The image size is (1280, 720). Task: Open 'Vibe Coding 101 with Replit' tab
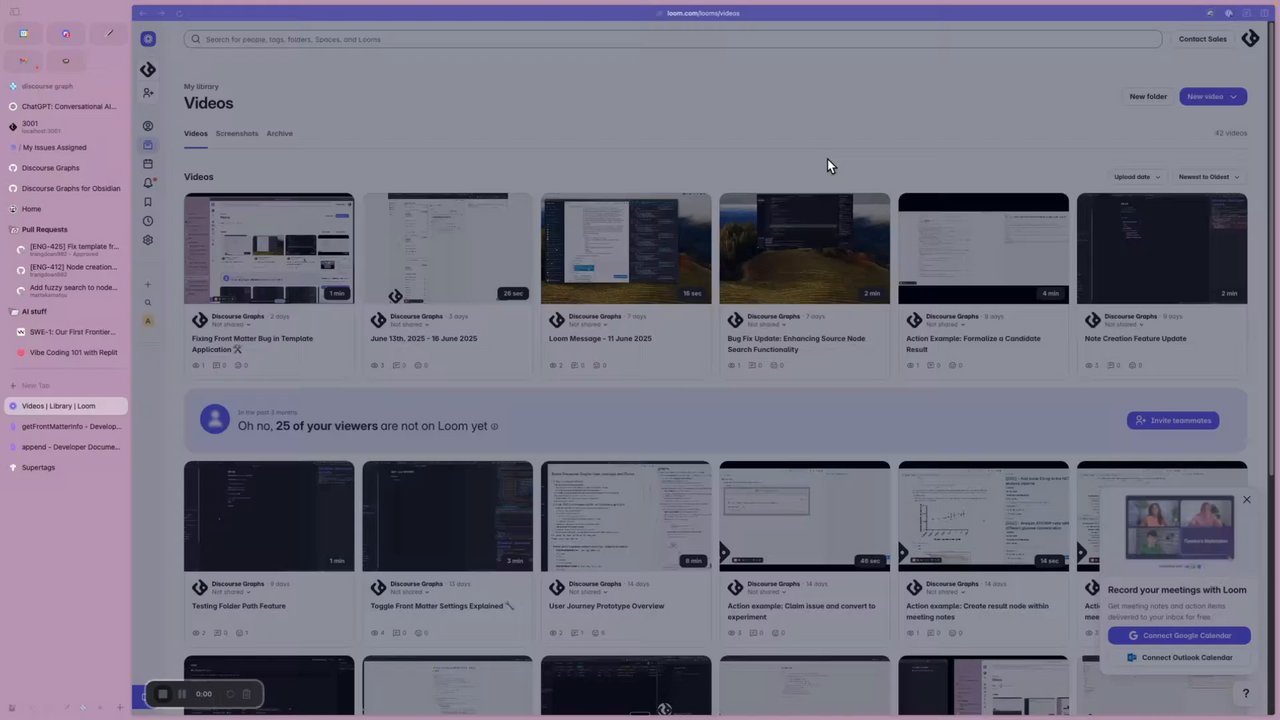[x=70, y=352]
